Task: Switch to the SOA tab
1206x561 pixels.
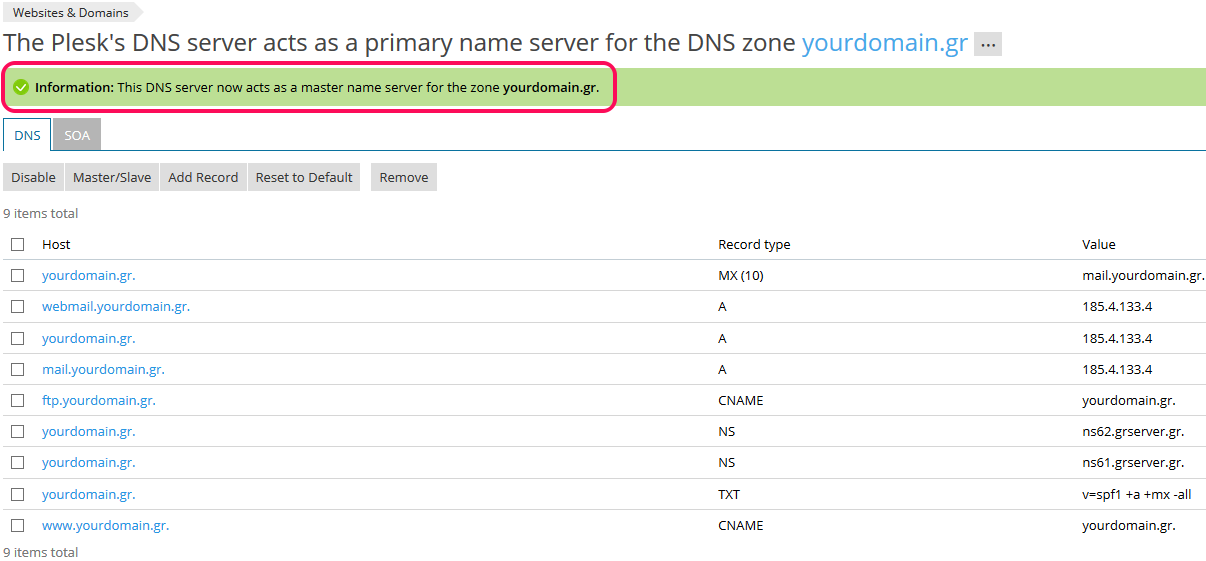Action: point(77,135)
